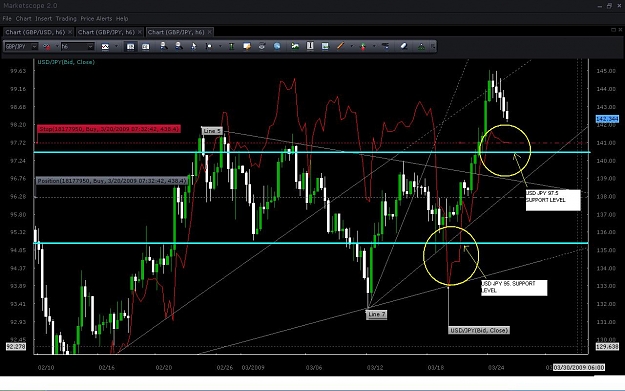Viewport: 625px width, 391px height.
Task: Click the first chart window mode icon
Action: tap(130, 47)
